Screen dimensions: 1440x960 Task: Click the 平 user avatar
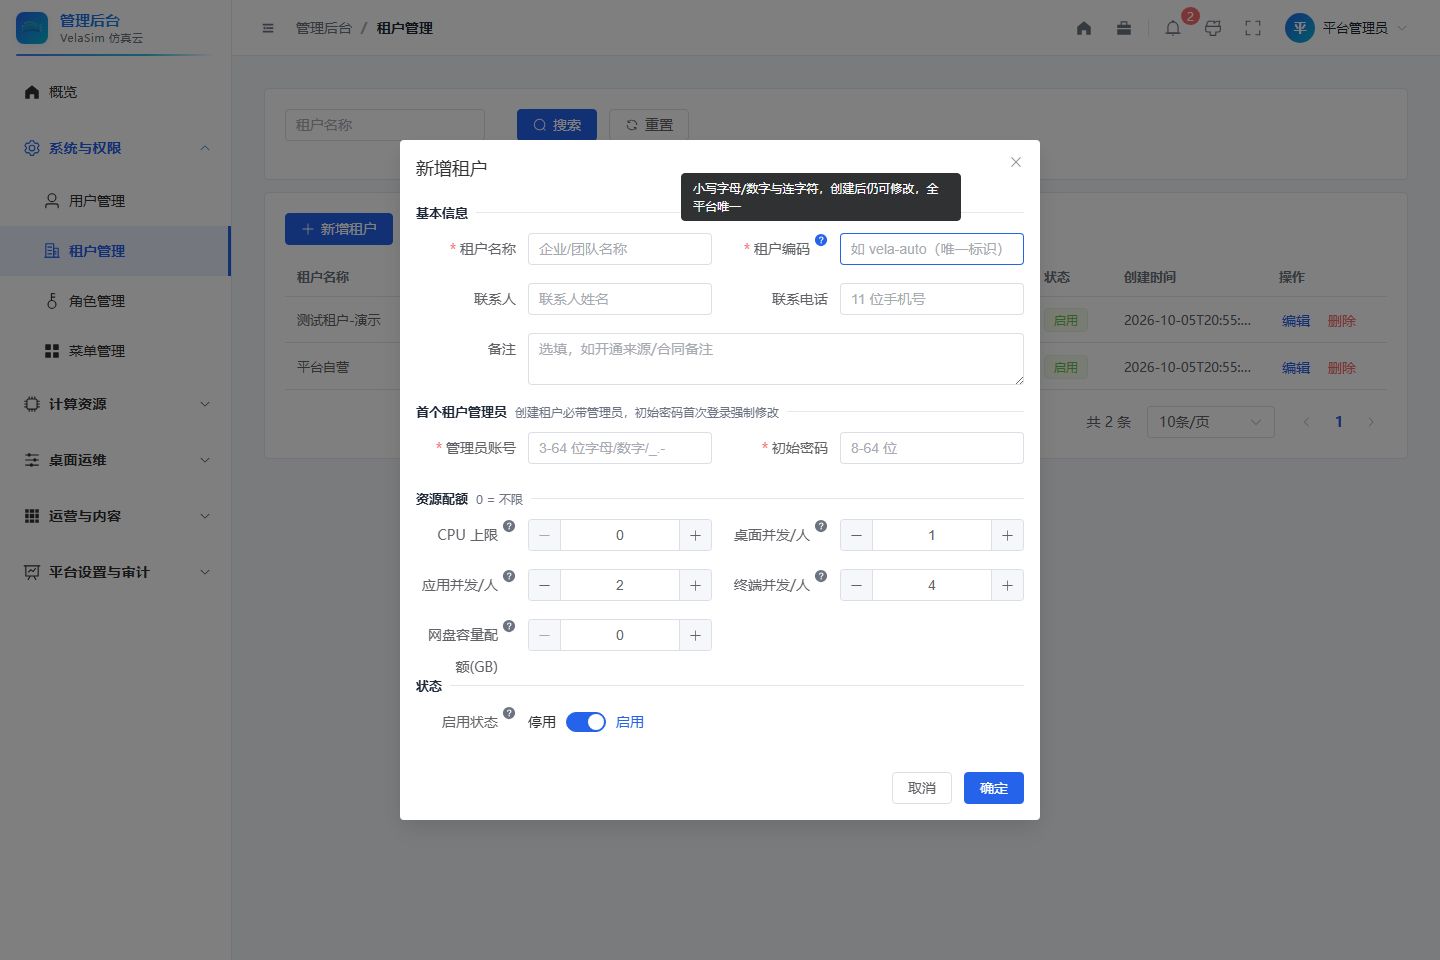coord(1300,28)
